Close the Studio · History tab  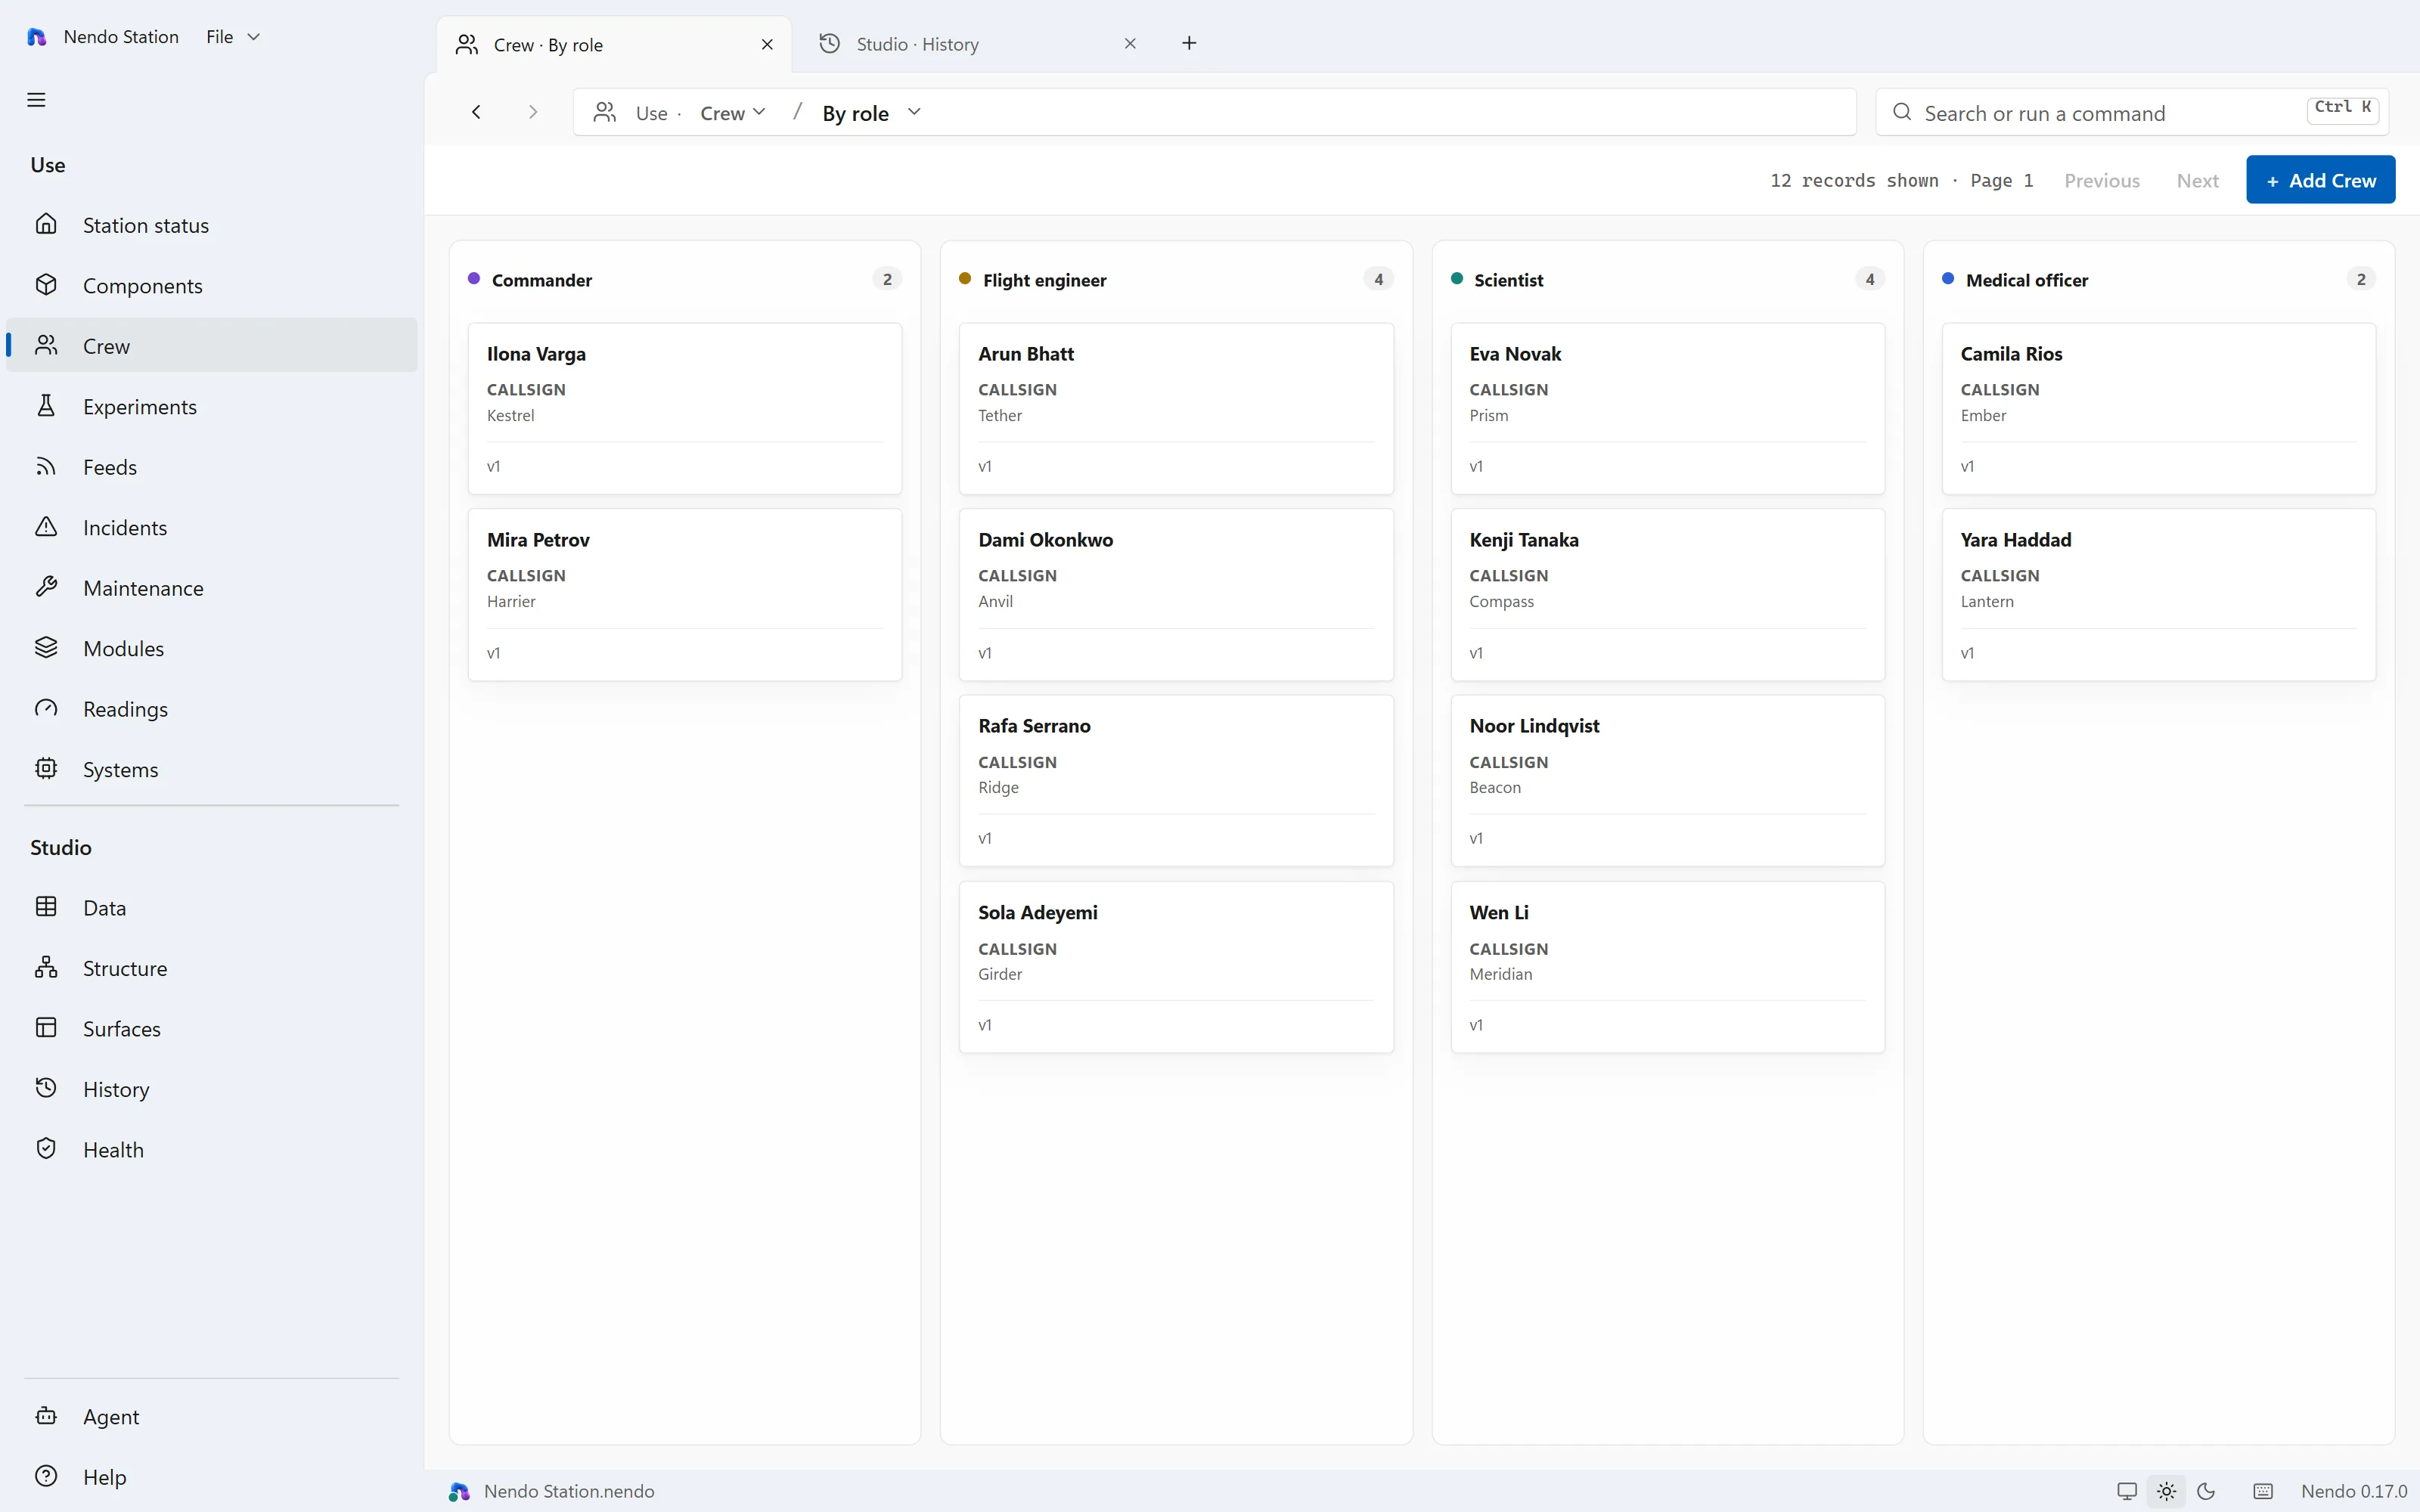(1130, 43)
